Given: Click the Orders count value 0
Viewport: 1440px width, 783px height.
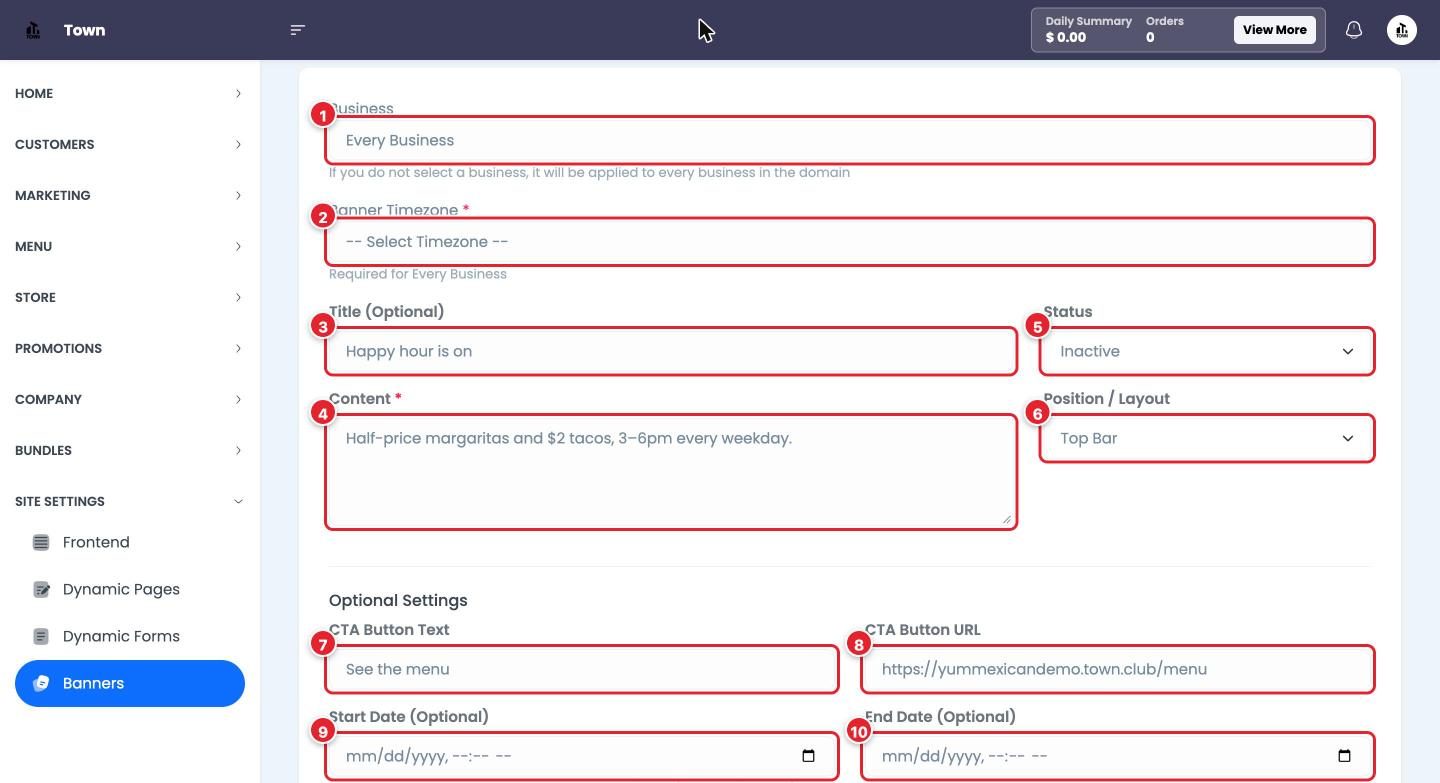Looking at the screenshot, I should [x=1150, y=38].
